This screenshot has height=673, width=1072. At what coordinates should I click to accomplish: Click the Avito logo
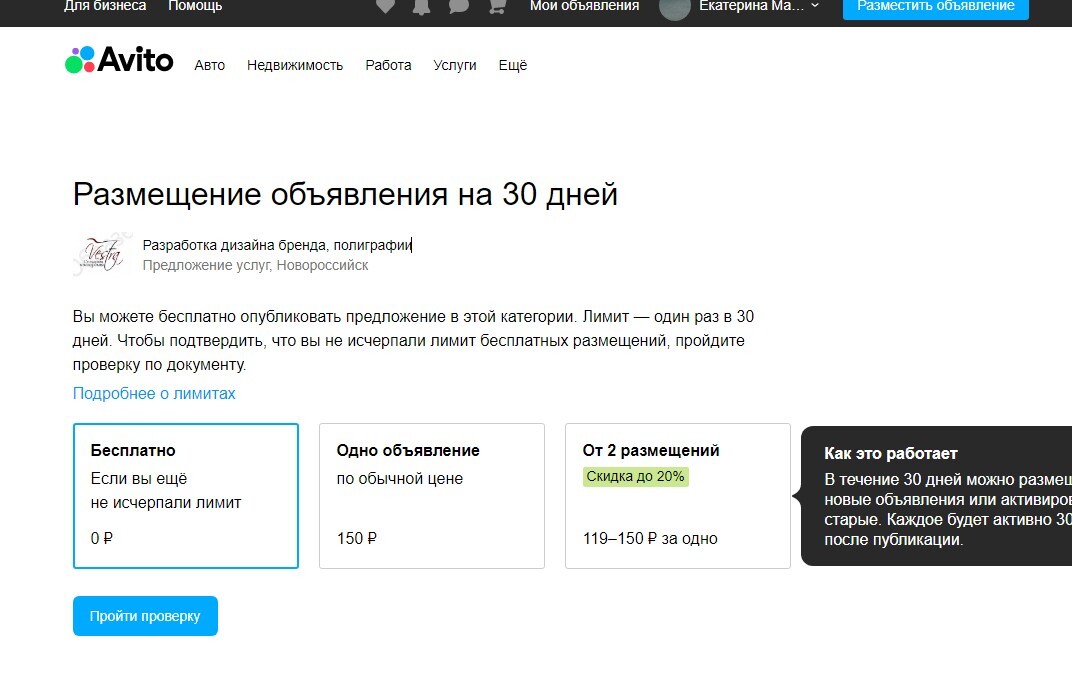point(119,60)
